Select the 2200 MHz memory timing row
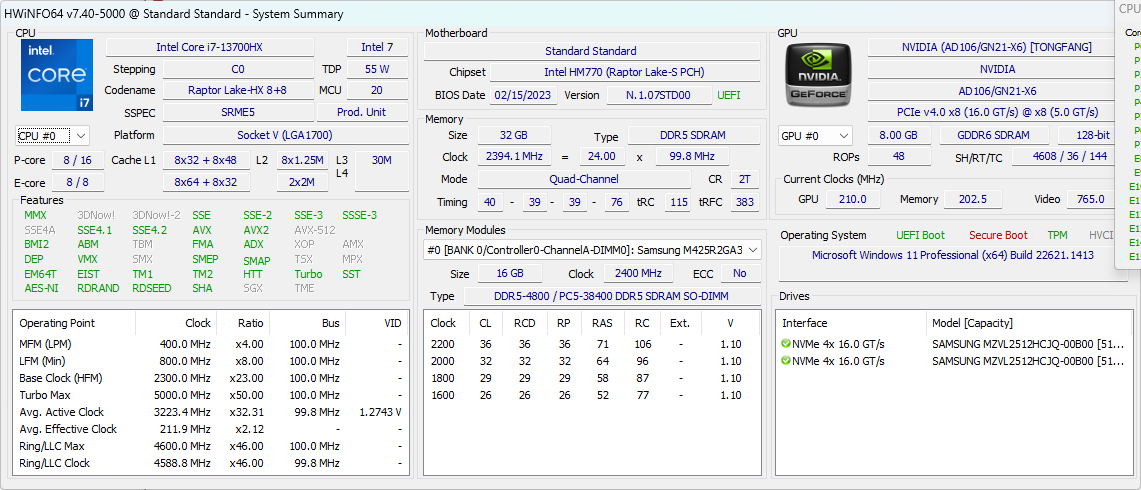The image size is (1141, 490). click(x=590, y=344)
